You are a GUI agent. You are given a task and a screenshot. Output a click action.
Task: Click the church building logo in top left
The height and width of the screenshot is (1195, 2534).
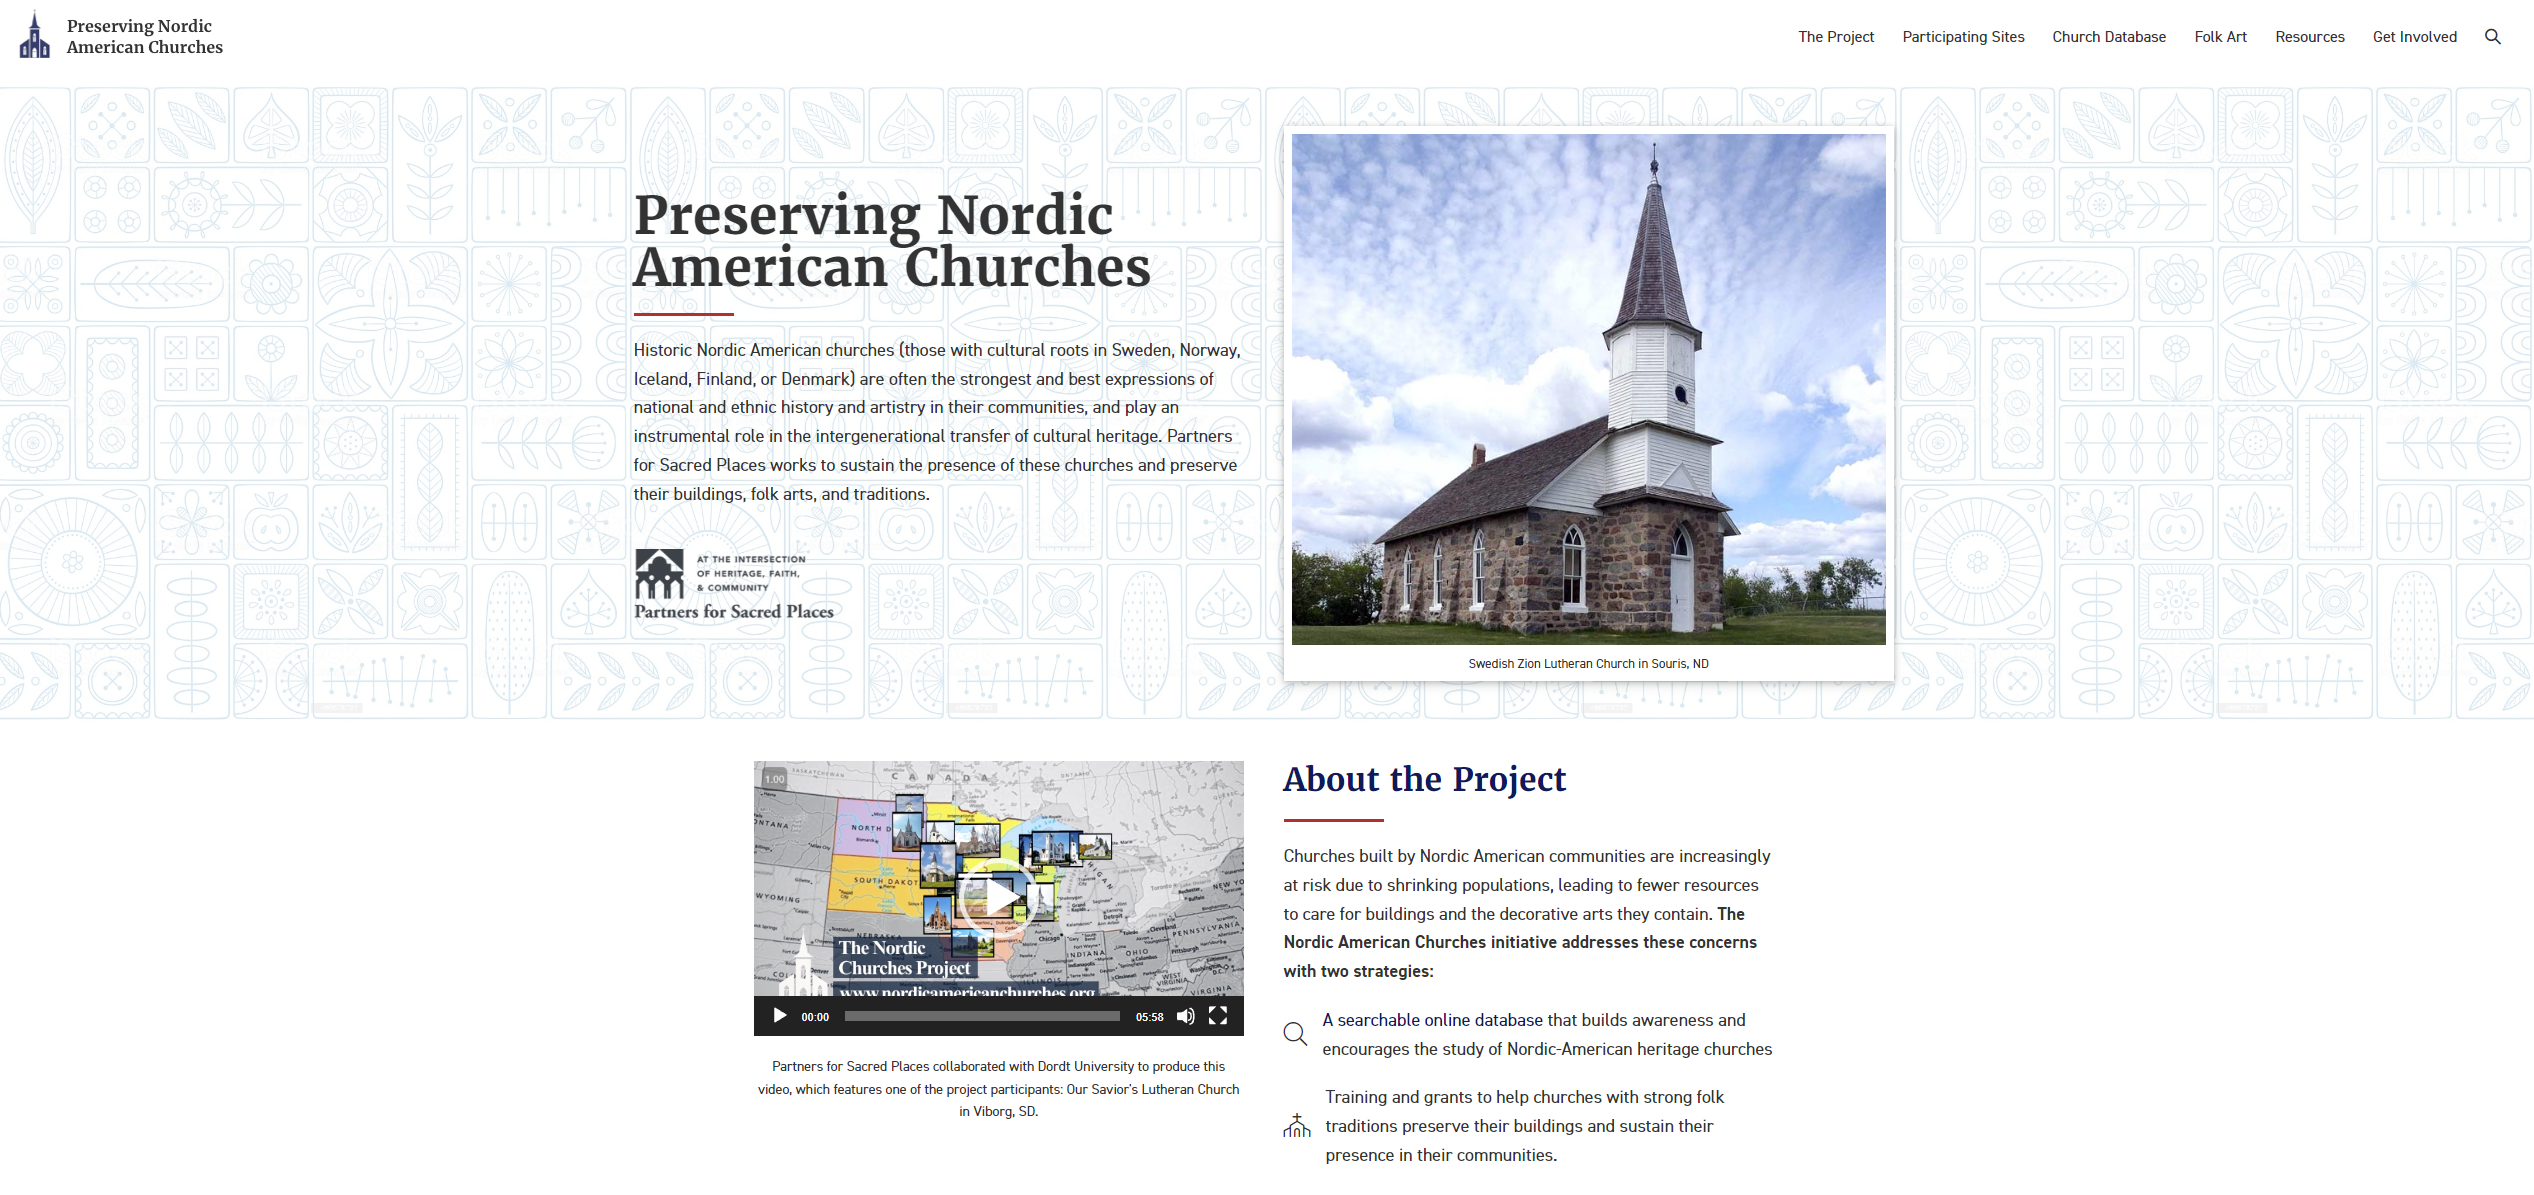tap(34, 36)
